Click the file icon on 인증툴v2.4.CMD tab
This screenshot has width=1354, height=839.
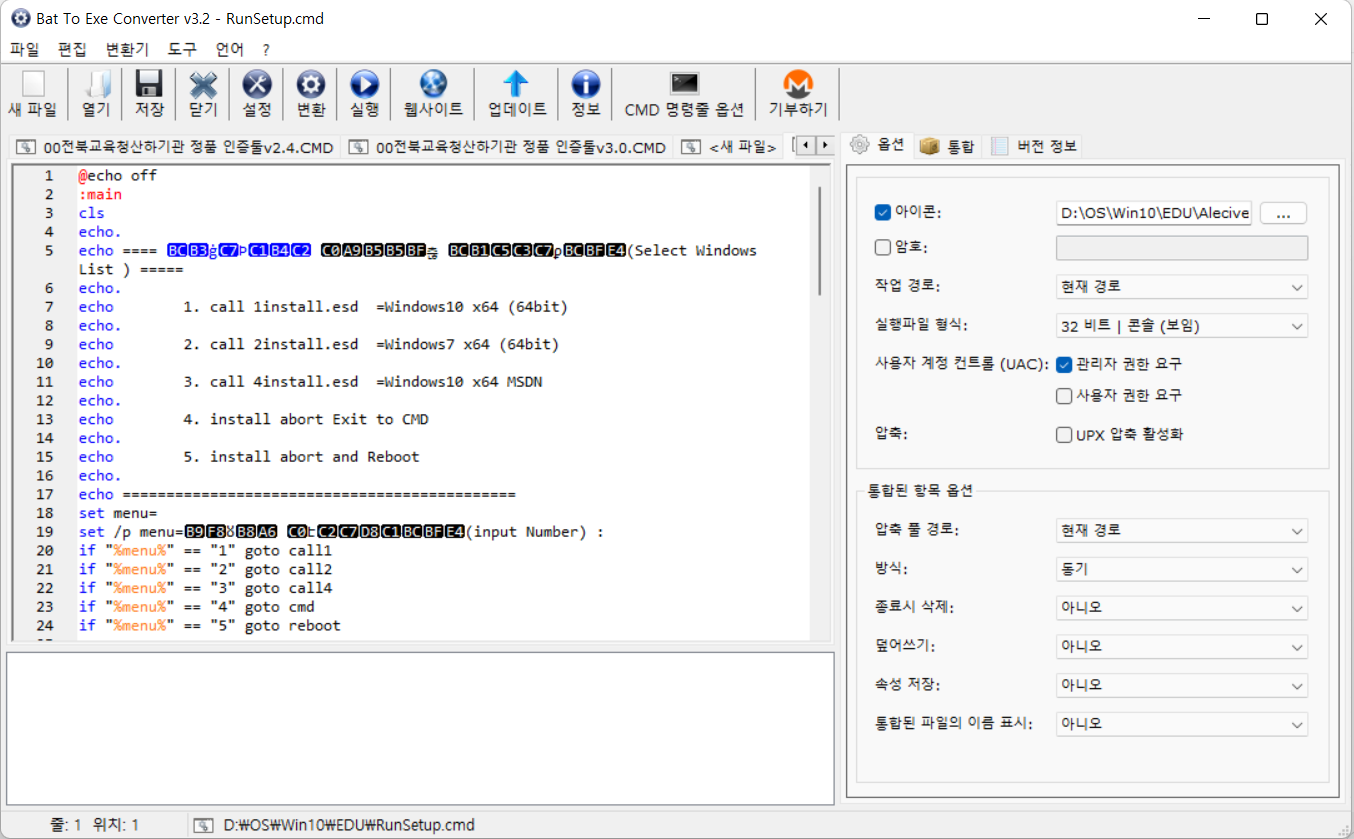pos(26,147)
